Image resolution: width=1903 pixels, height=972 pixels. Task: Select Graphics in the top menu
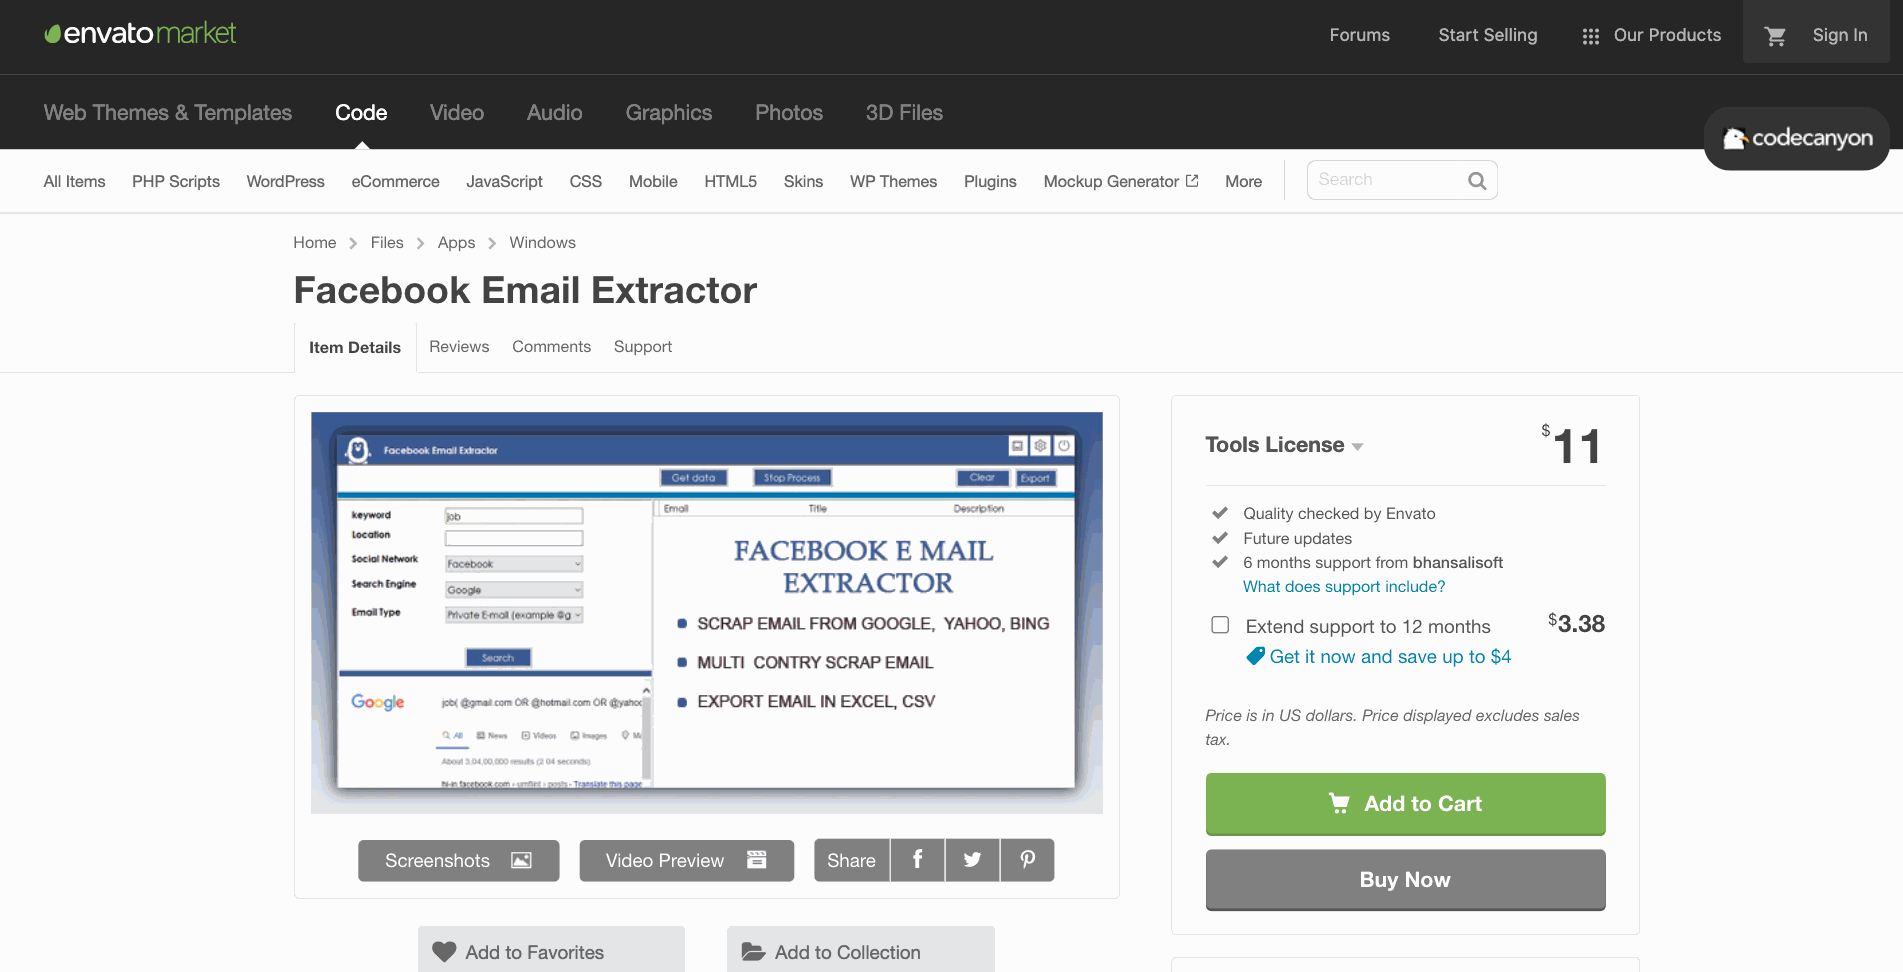[x=668, y=113]
